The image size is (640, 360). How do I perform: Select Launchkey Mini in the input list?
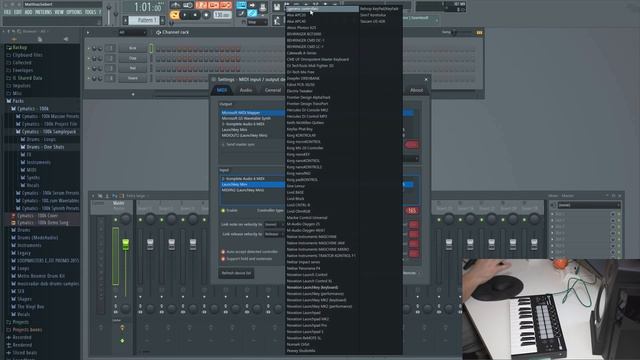point(252,184)
